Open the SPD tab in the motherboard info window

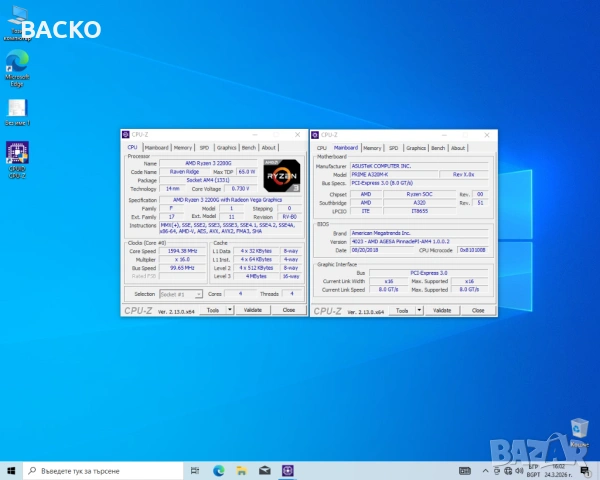click(393, 147)
